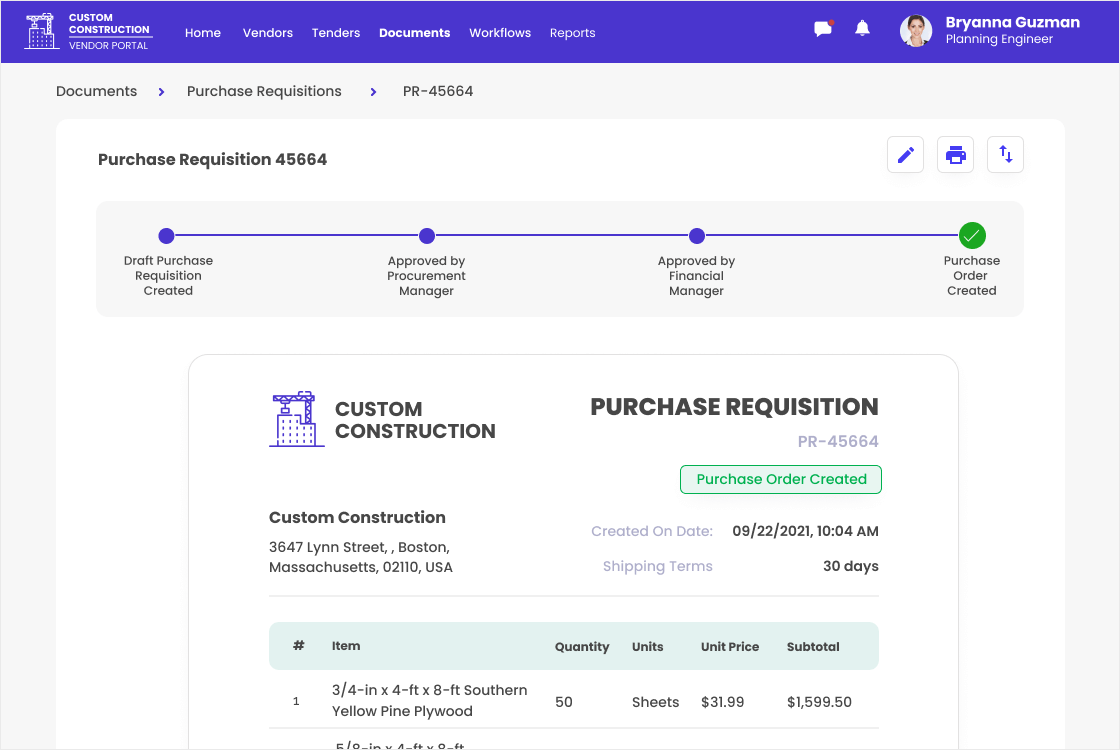The height and width of the screenshot is (750, 1120).
Task: Open the Tenders section
Action: tap(336, 33)
